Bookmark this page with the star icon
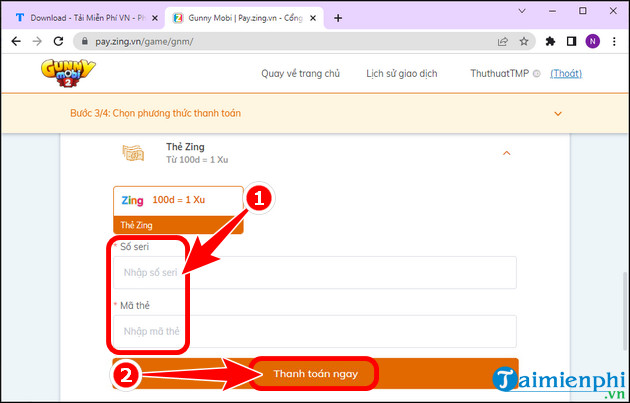The width and height of the screenshot is (630, 403). click(x=524, y=41)
